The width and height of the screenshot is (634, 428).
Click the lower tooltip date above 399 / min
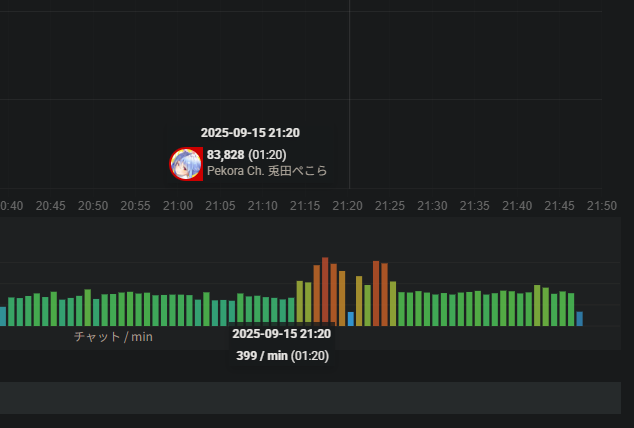[281, 334]
